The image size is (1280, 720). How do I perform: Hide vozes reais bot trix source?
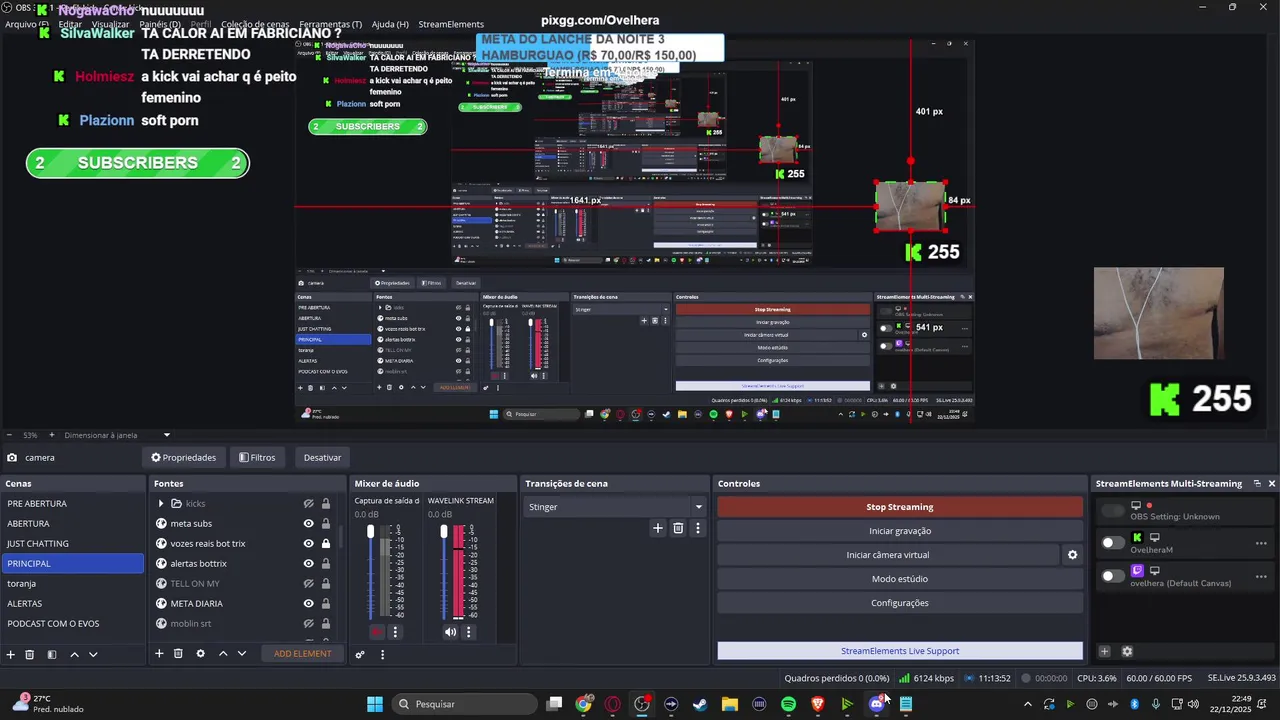pos(309,543)
